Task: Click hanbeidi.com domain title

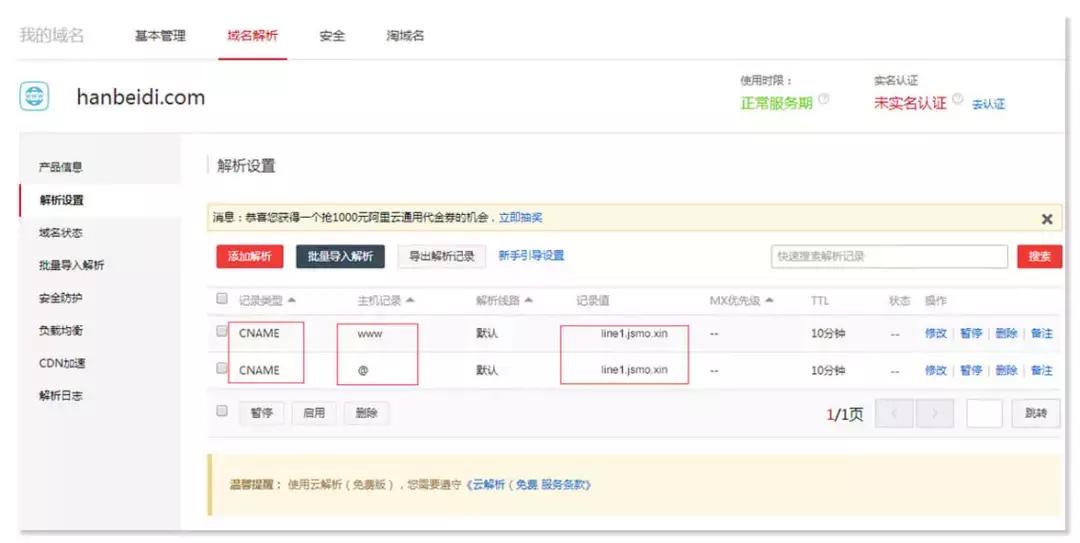Action: [x=141, y=97]
